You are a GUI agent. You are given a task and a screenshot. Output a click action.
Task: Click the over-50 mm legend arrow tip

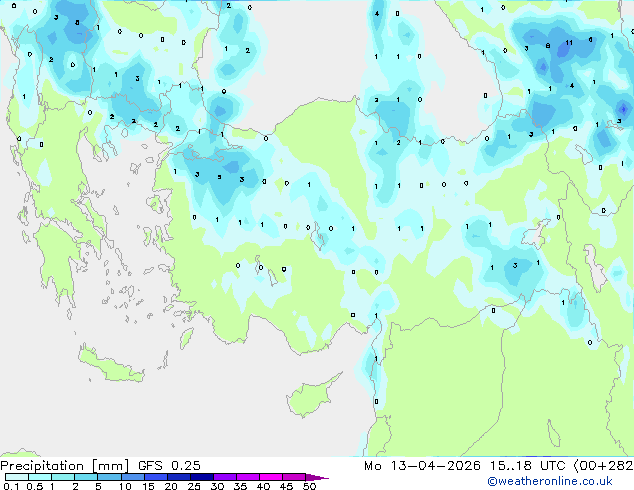317,477
